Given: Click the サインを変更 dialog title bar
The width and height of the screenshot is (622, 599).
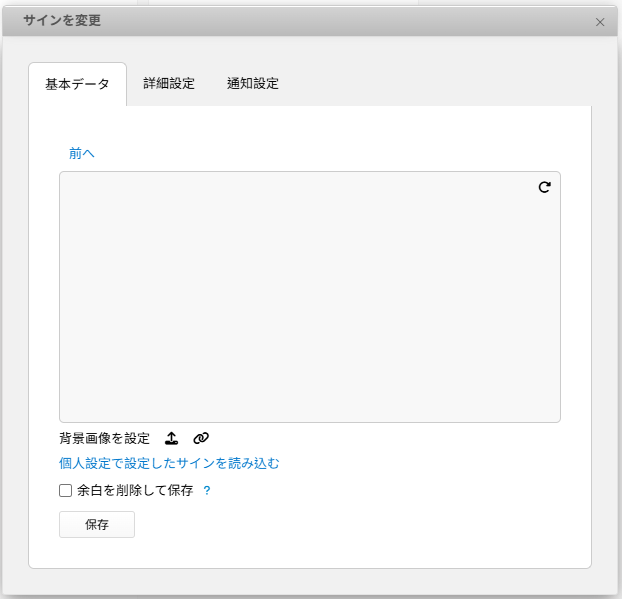Looking at the screenshot, I should point(300,21).
